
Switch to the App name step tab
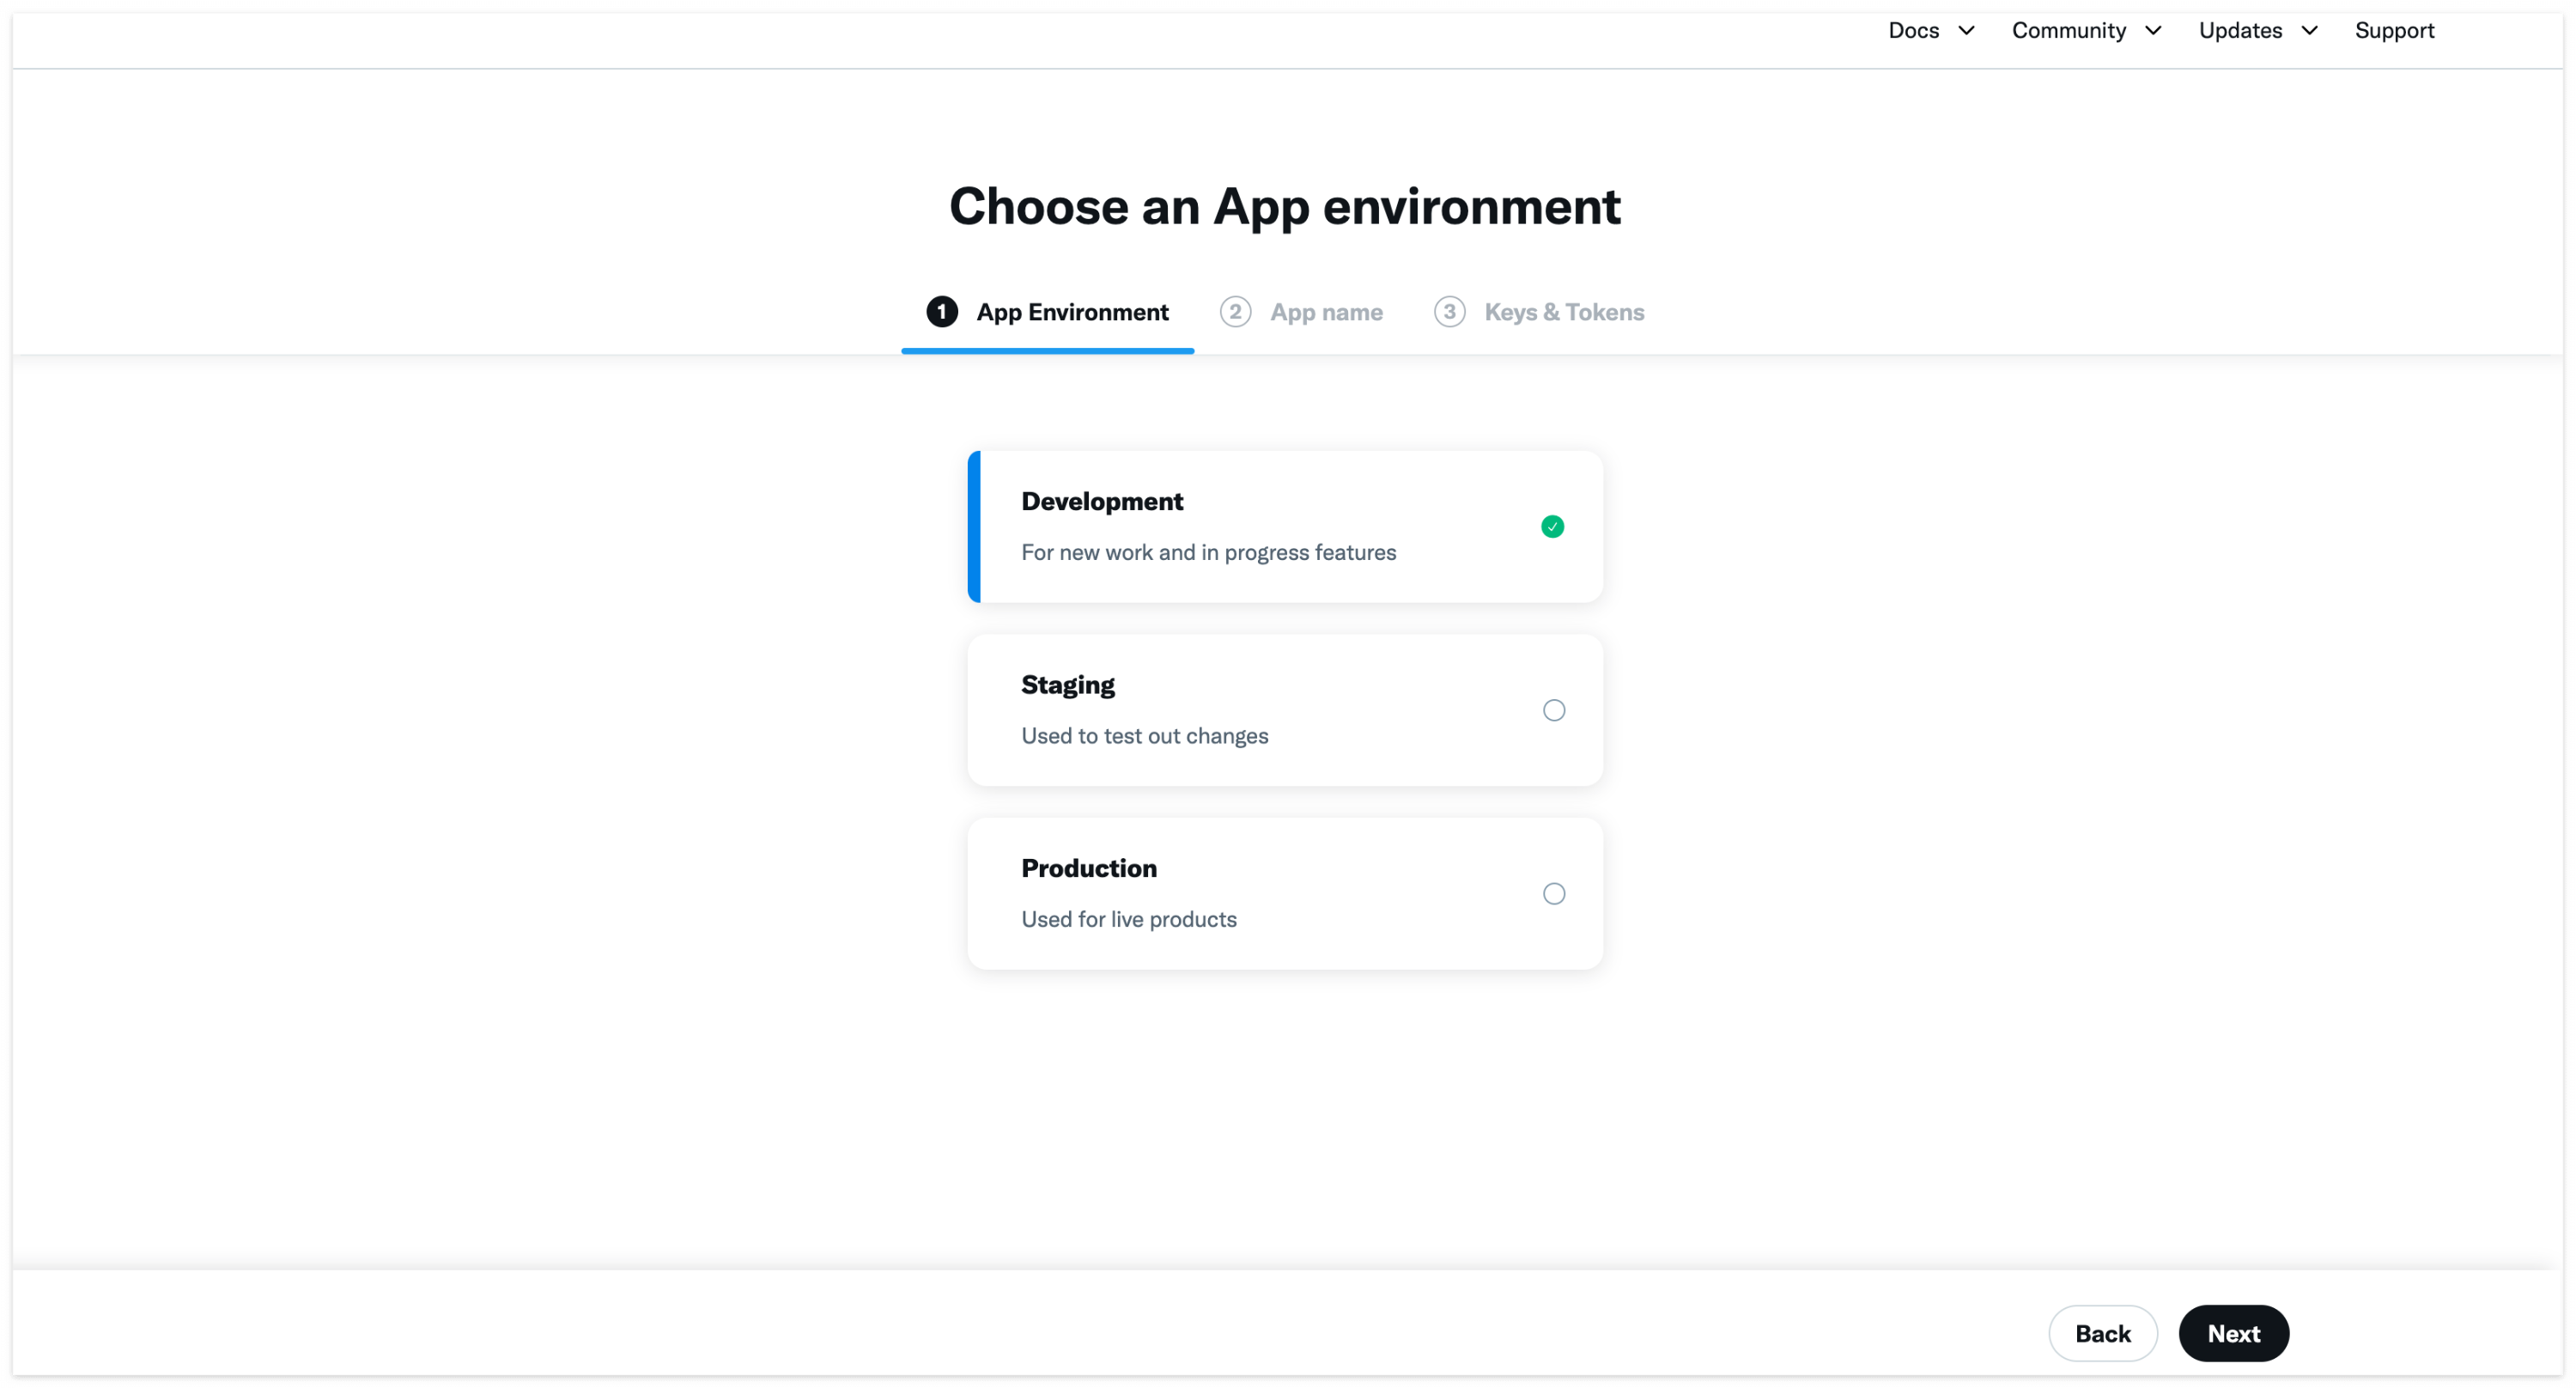point(1326,312)
